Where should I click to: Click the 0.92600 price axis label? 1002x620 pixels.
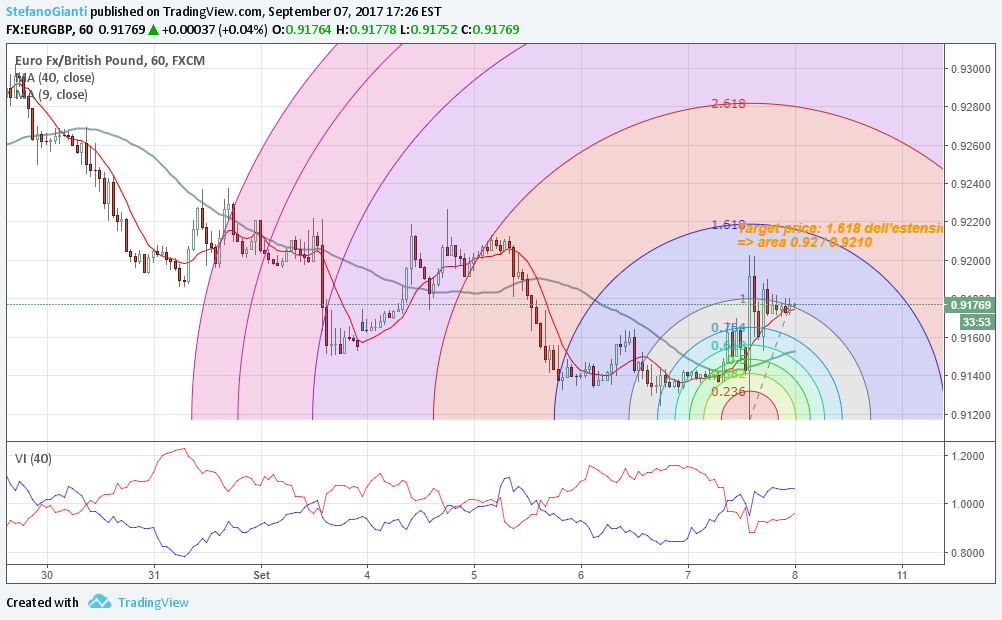[971, 146]
